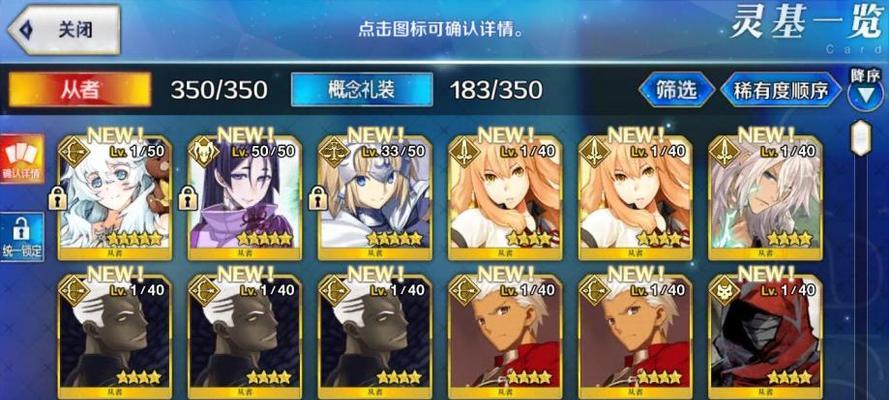Toggle lock on Ruler Lv. 33/50 card
The height and width of the screenshot is (400, 889).
tap(318, 199)
